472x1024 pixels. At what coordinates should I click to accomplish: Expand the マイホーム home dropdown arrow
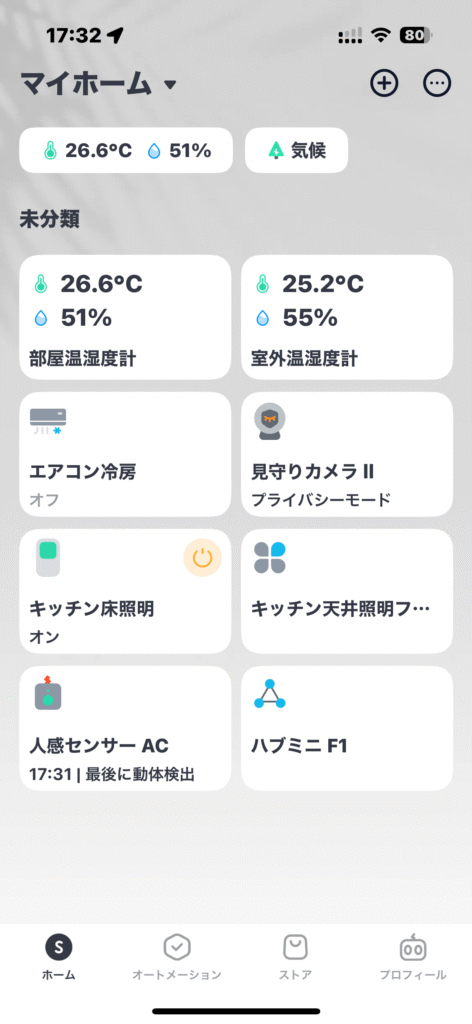[170, 85]
